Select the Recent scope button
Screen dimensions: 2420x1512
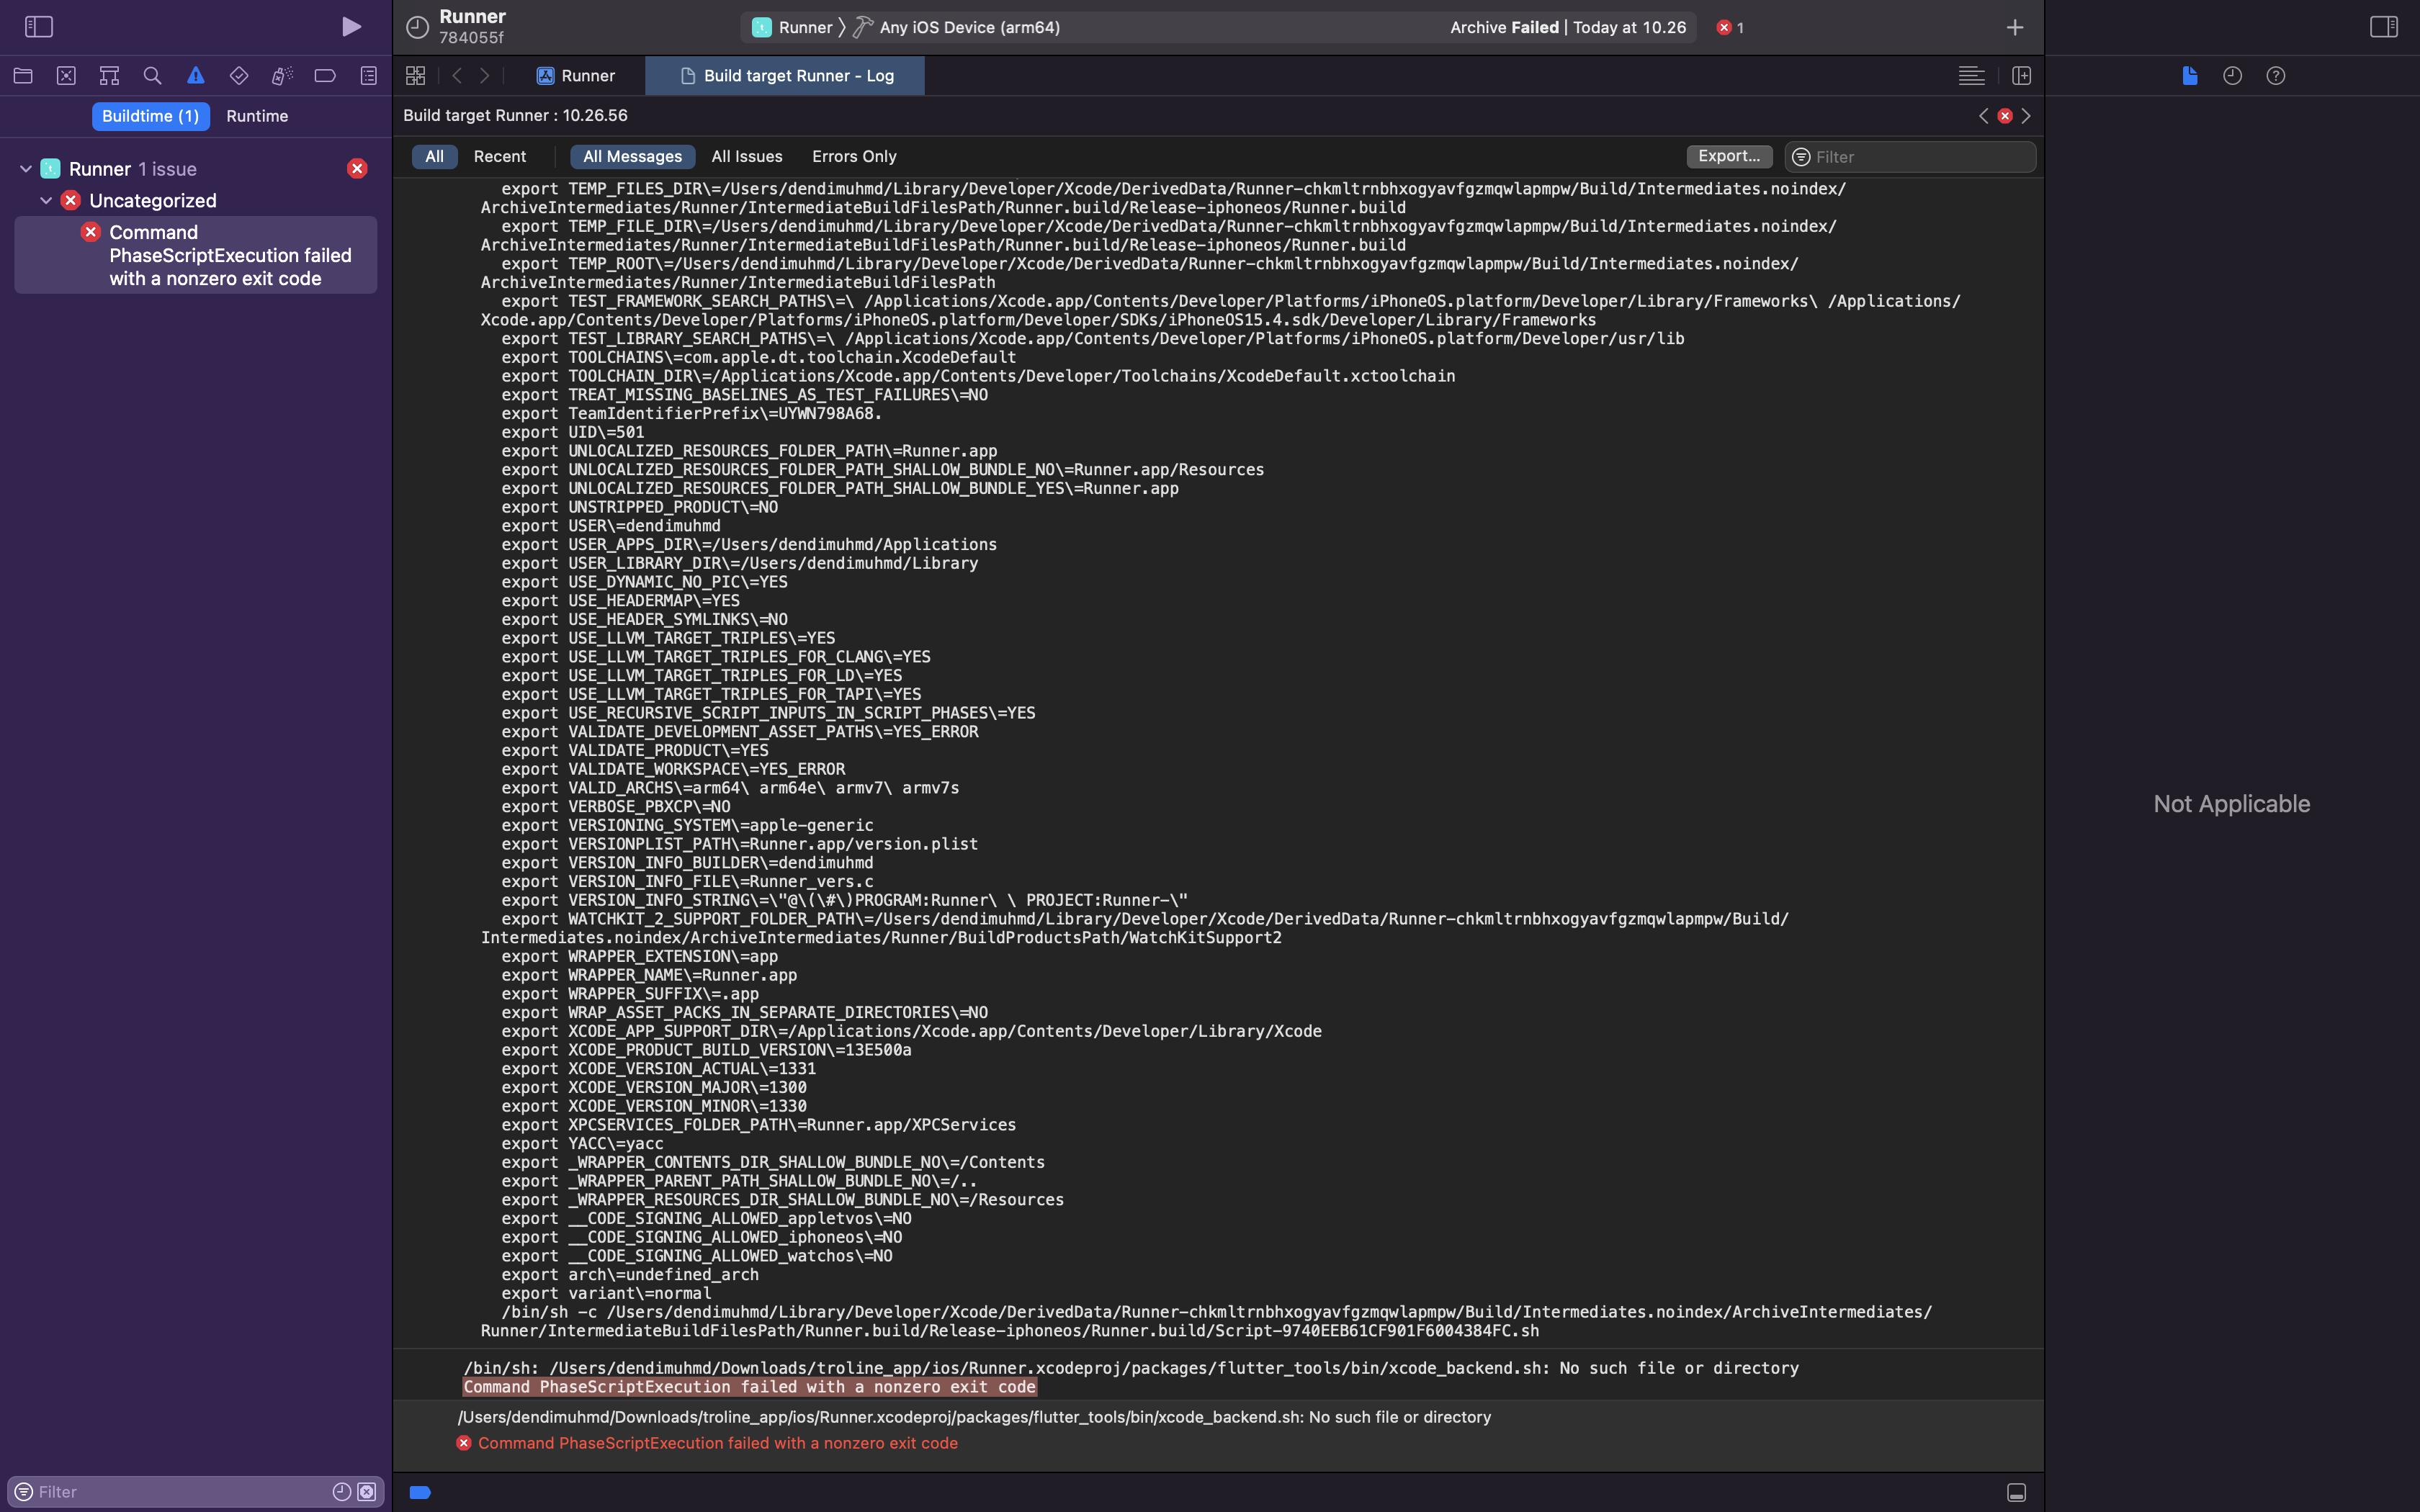(499, 157)
